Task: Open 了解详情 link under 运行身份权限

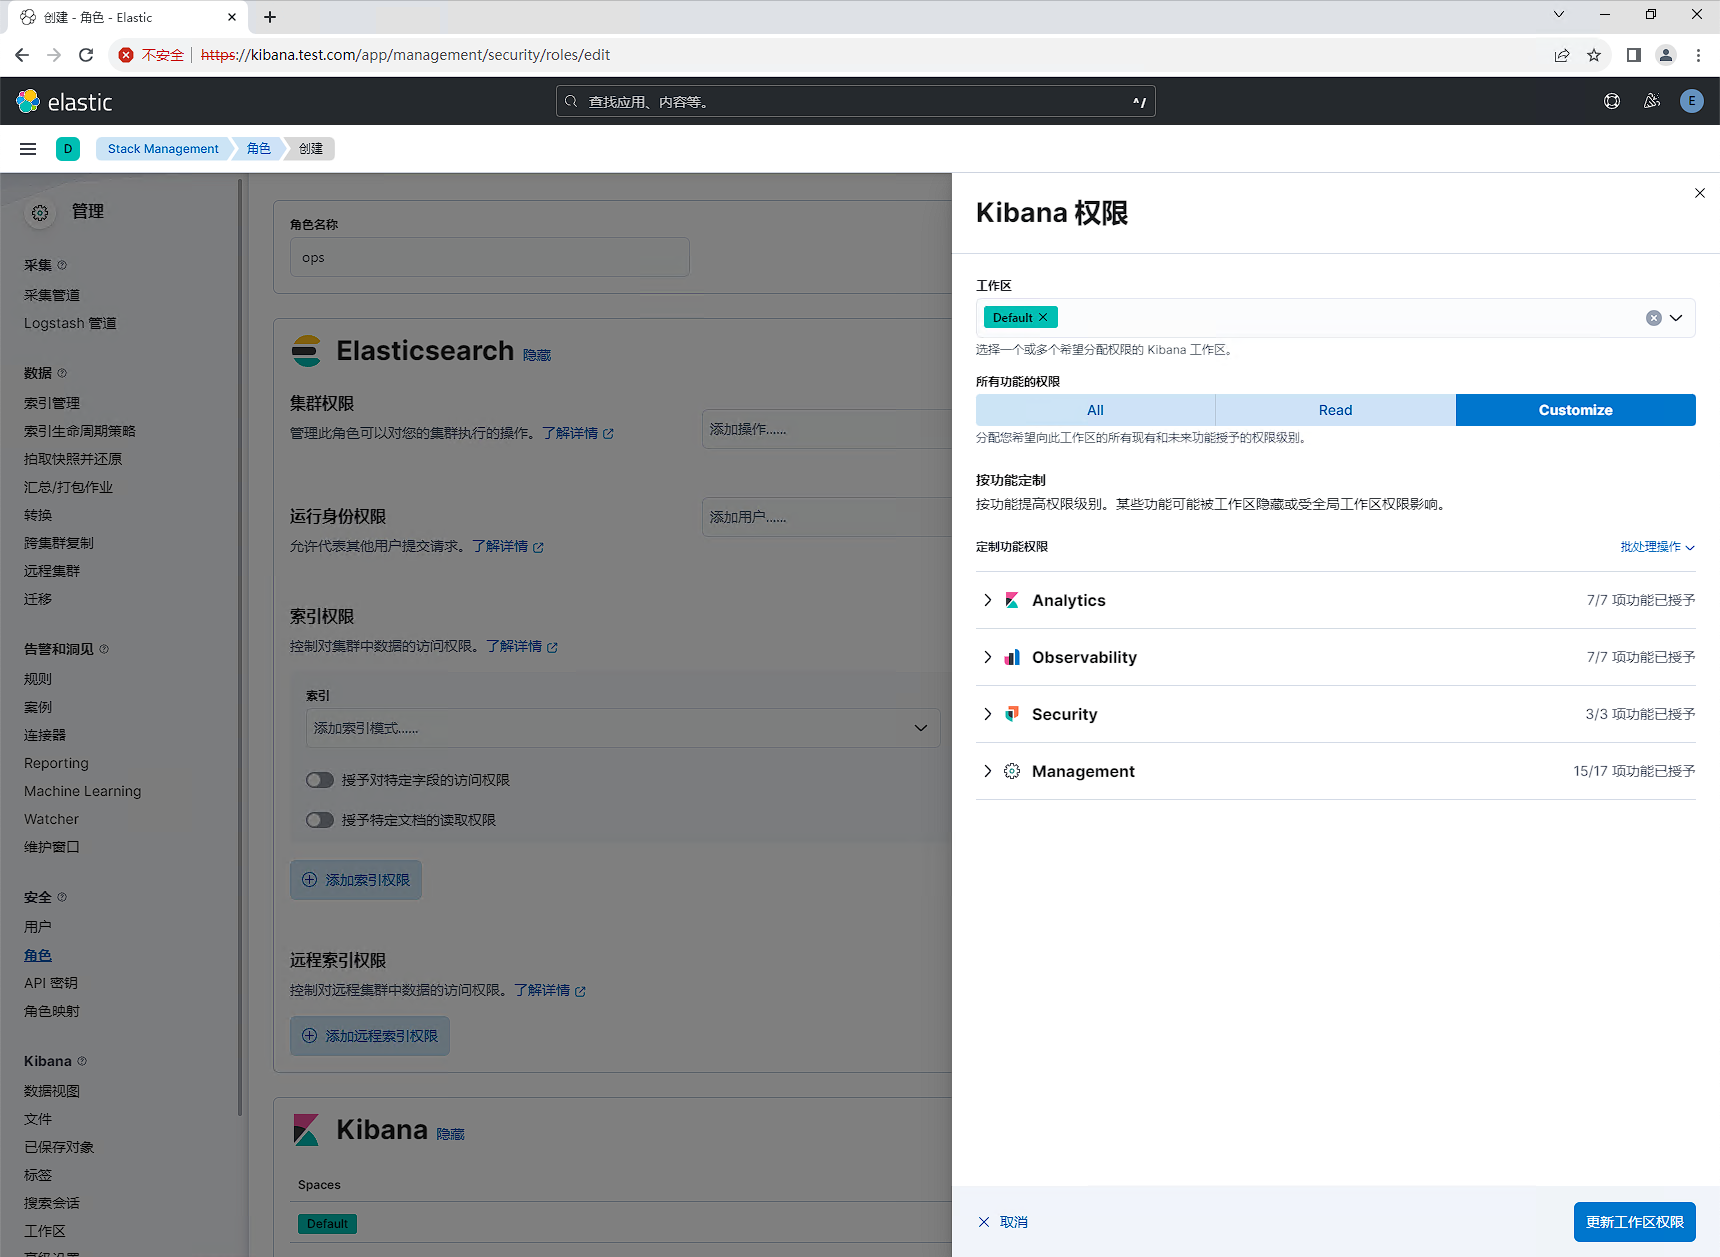Action: tap(507, 546)
